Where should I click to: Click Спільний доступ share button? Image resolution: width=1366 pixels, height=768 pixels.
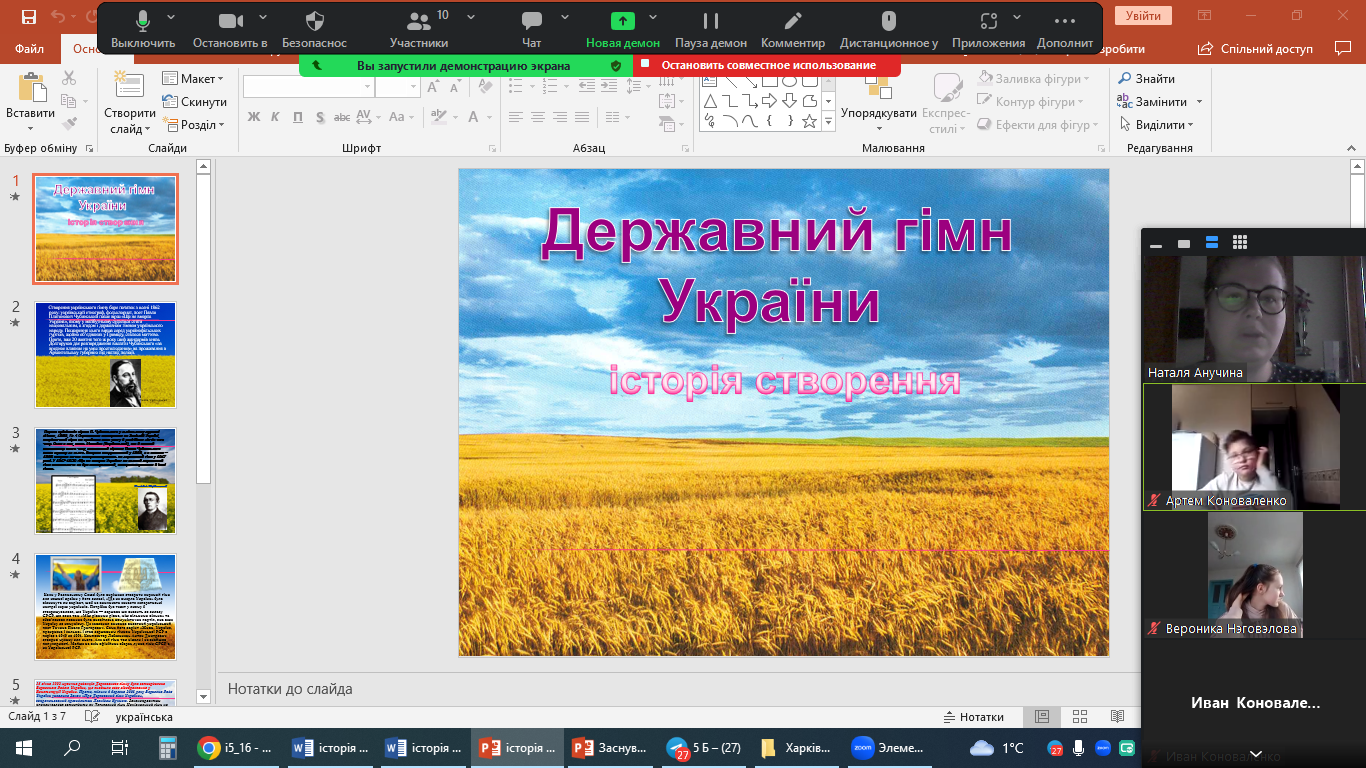coord(1256,48)
